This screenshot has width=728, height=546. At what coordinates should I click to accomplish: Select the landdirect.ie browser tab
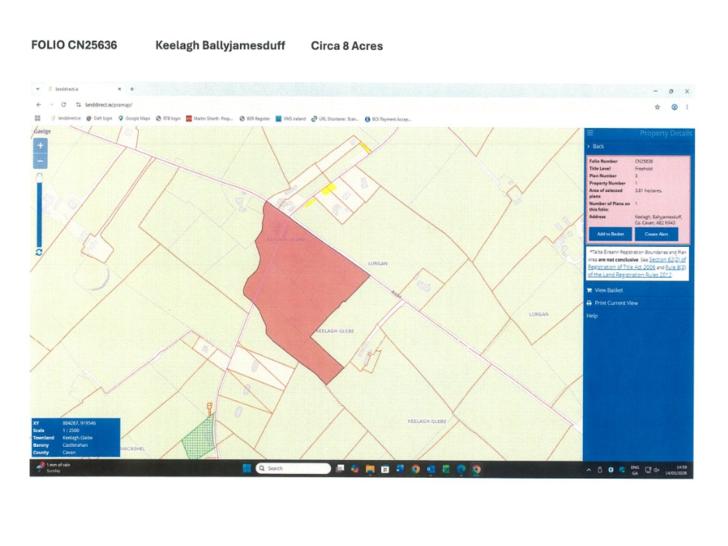click(x=84, y=89)
